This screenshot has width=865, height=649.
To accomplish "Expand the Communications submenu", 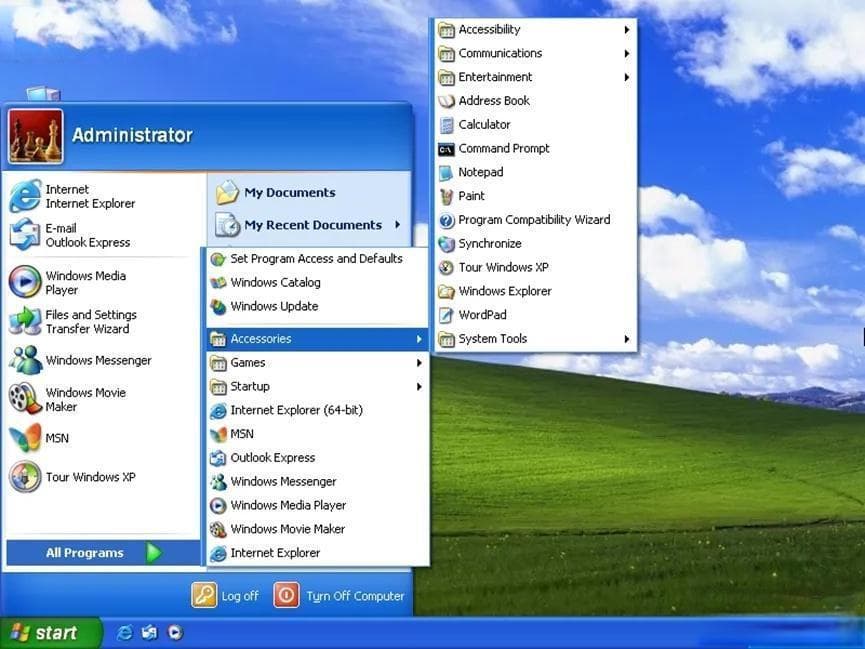I will click(x=536, y=54).
